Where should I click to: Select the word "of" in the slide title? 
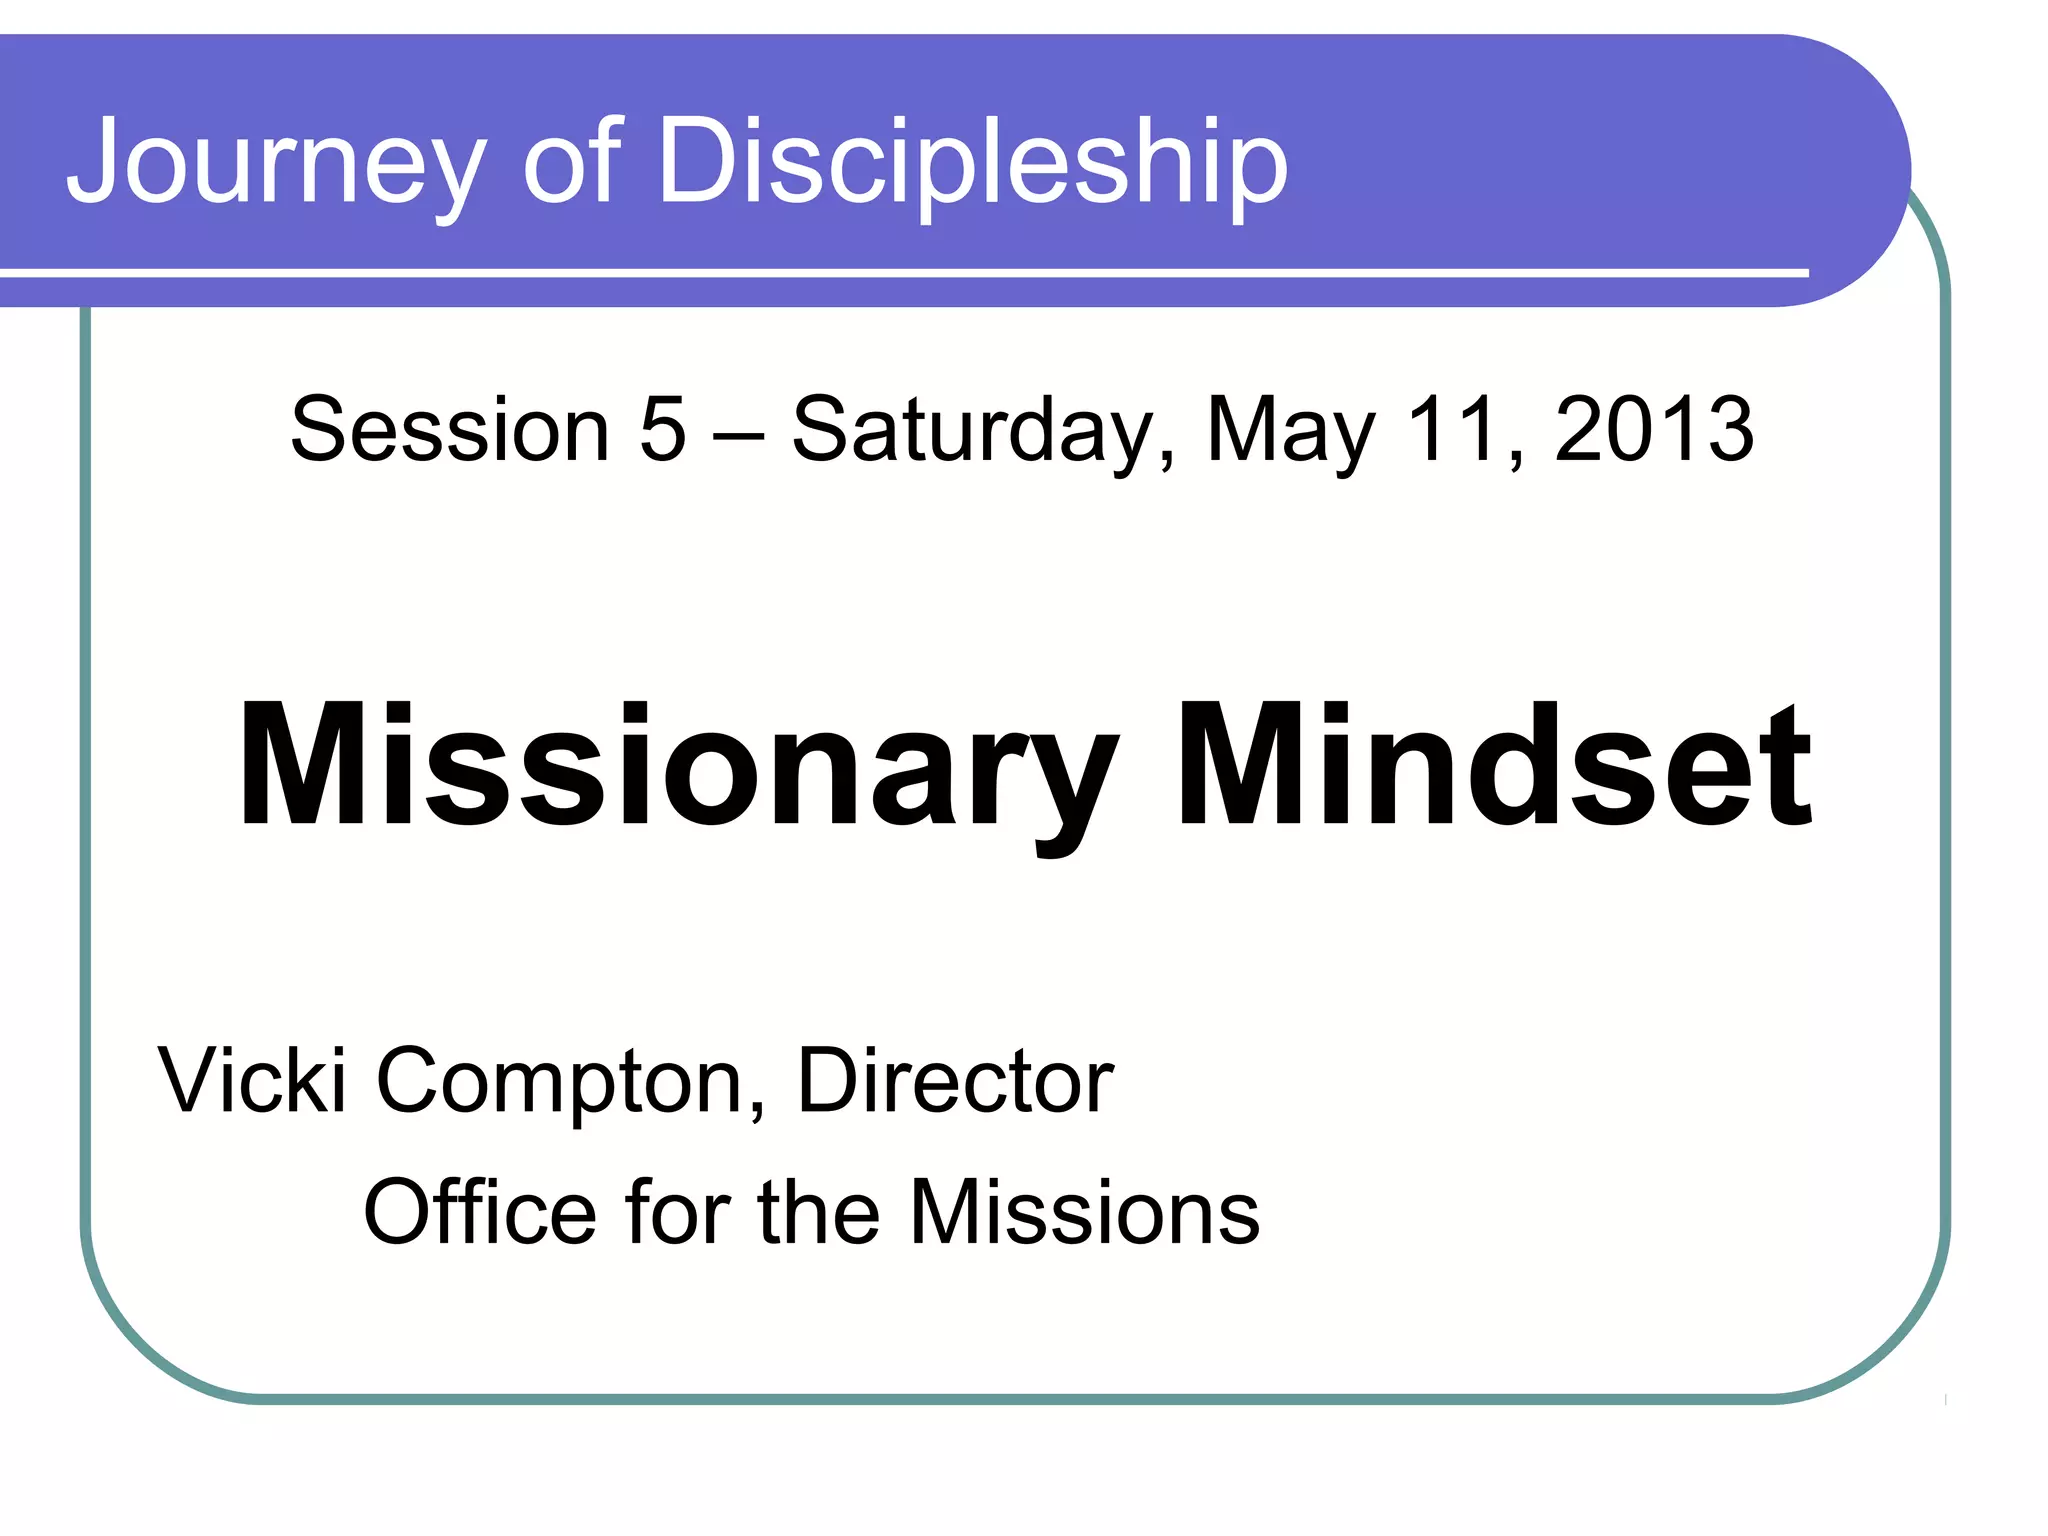pyautogui.click(x=572, y=160)
